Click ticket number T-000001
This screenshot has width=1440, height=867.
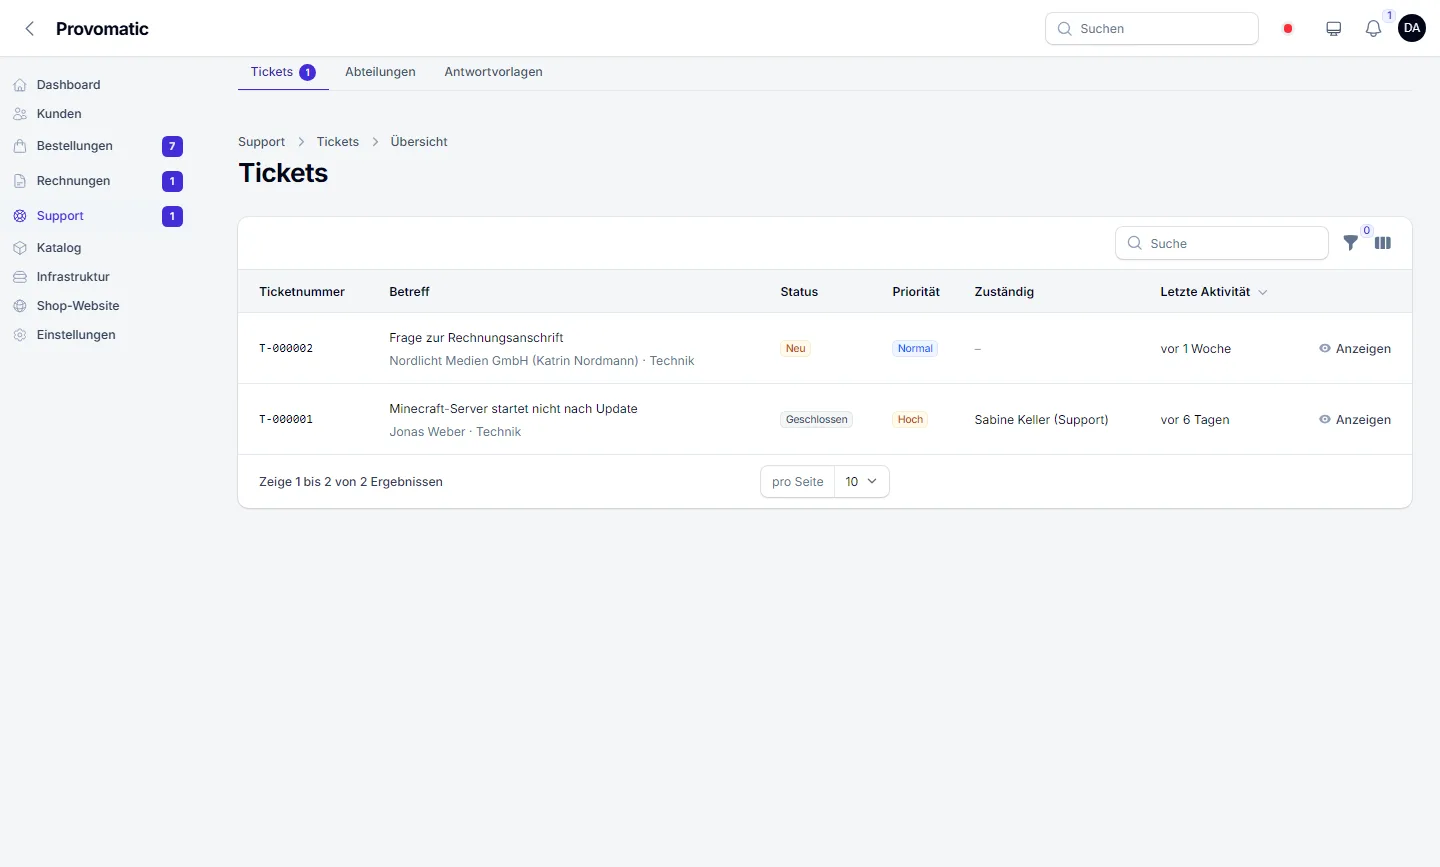click(286, 420)
